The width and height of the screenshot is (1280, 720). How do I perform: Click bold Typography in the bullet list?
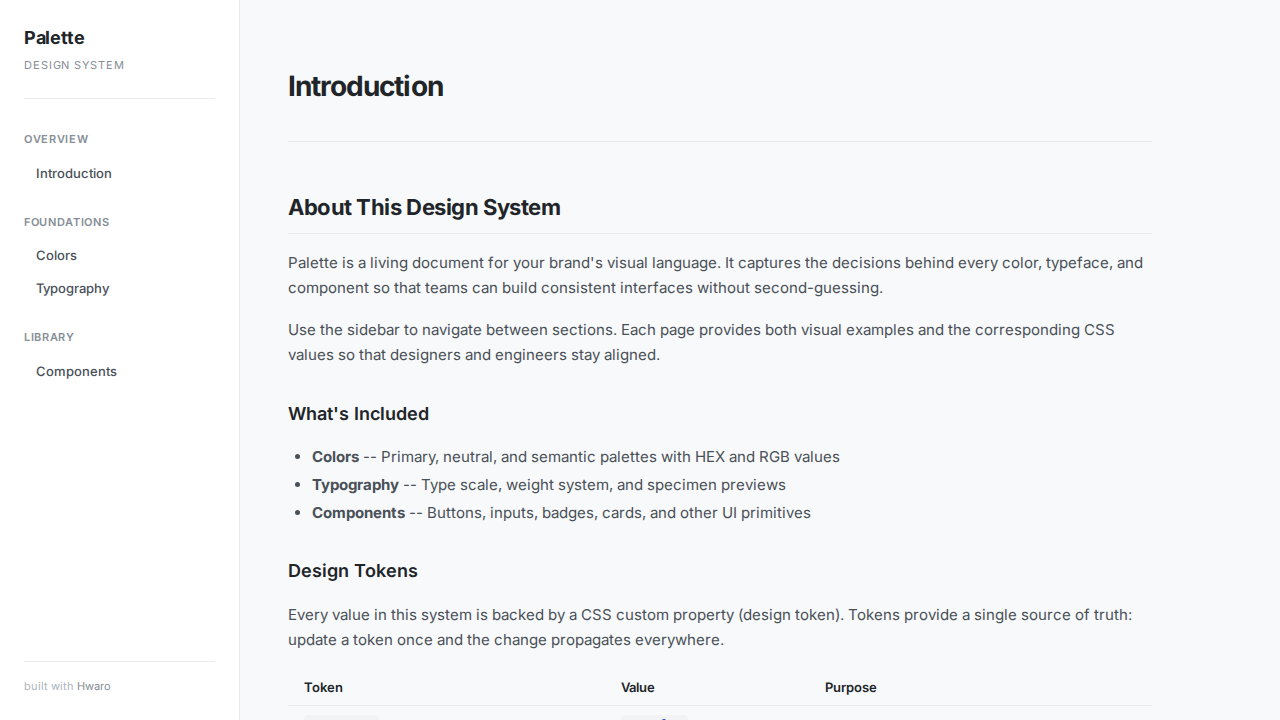[355, 485]
